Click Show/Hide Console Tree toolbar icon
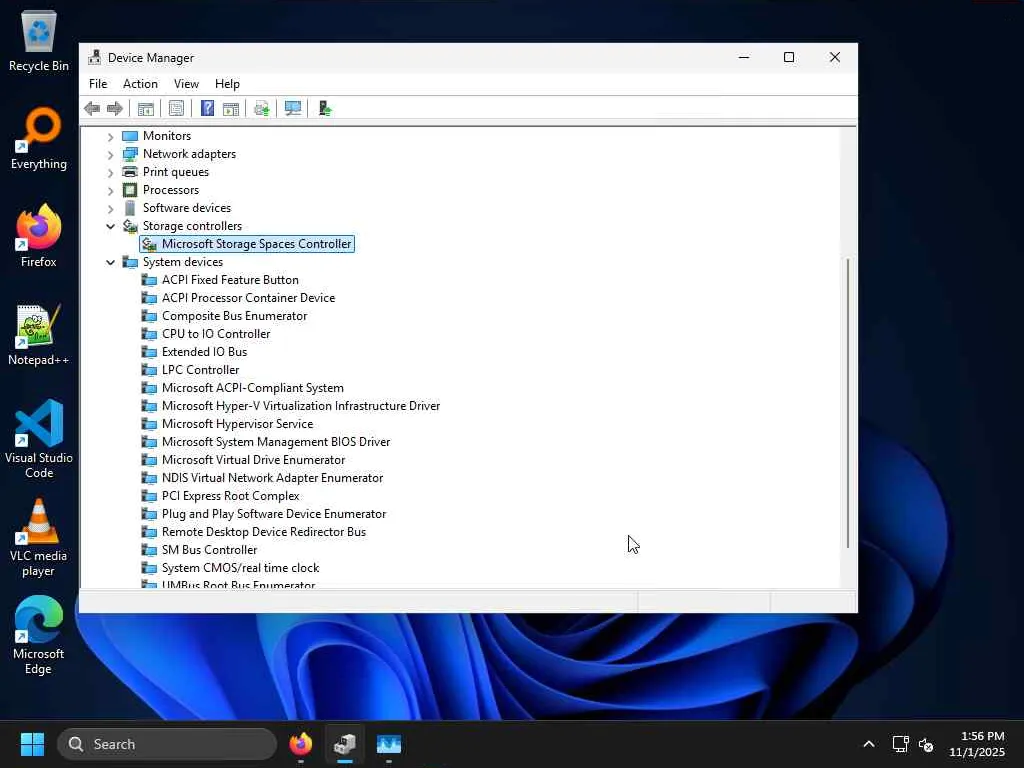Image resolution: width=1024 pixels, height=768 pixels. point(146,108)
